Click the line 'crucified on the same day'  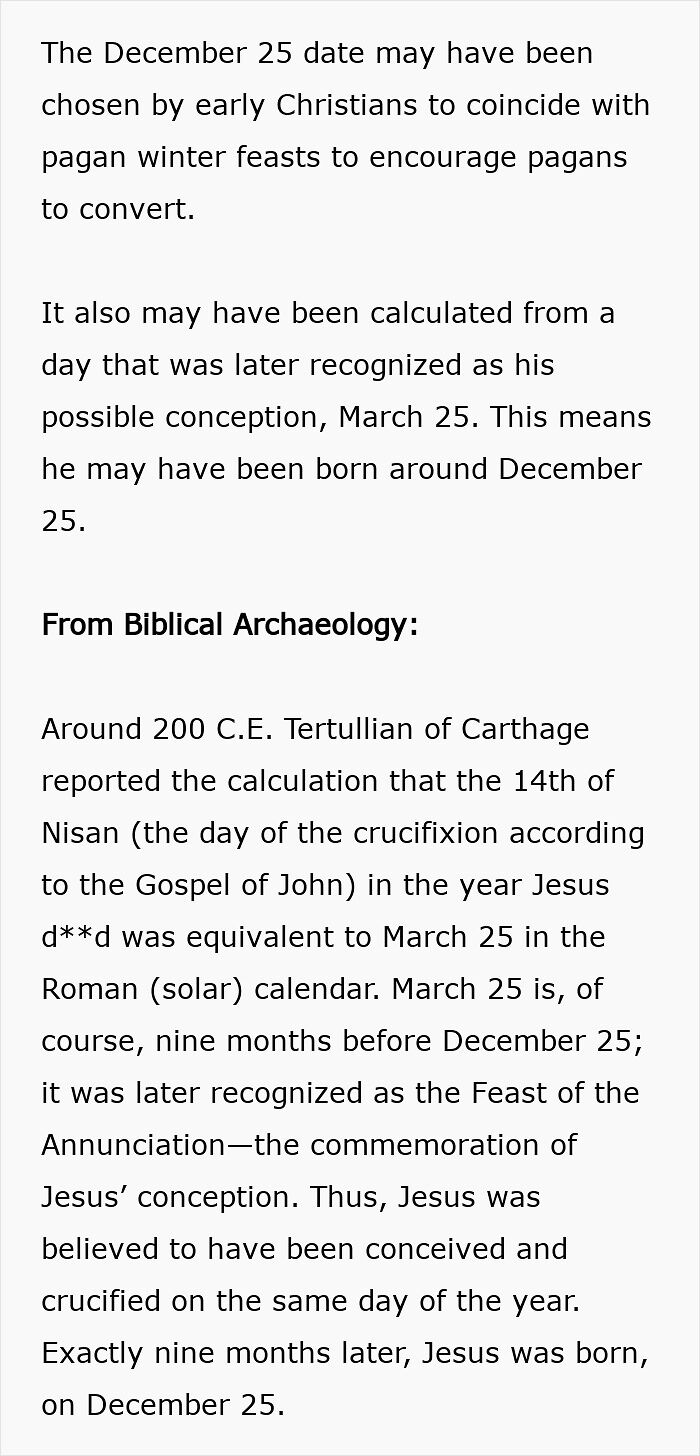click(310, 1301)
